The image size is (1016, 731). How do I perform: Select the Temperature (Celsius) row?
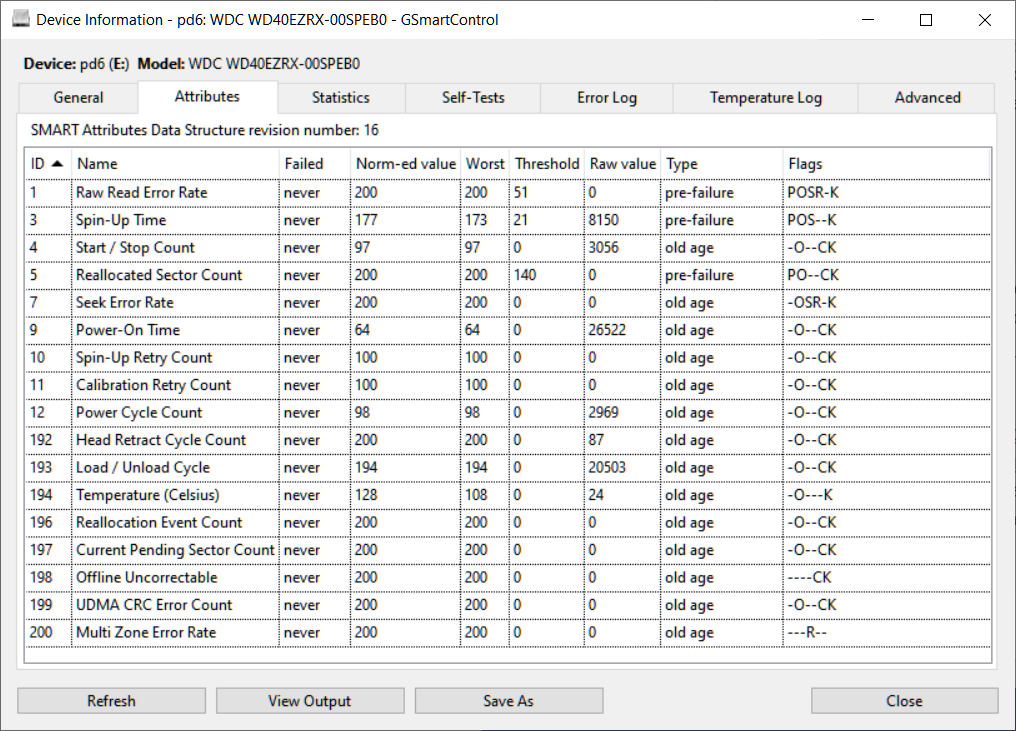(508, 495)
